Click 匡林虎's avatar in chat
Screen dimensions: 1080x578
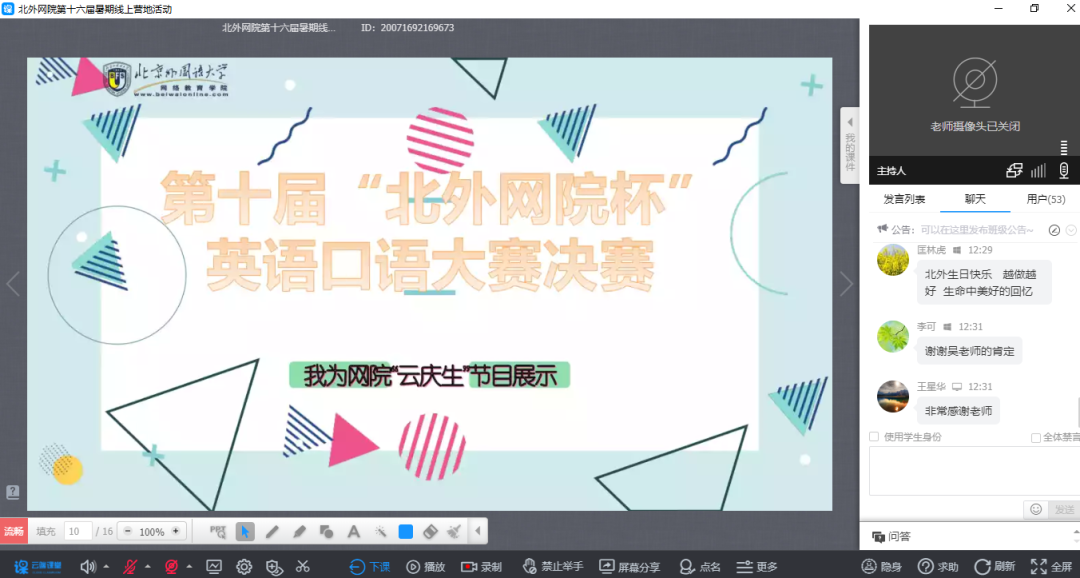893,260
